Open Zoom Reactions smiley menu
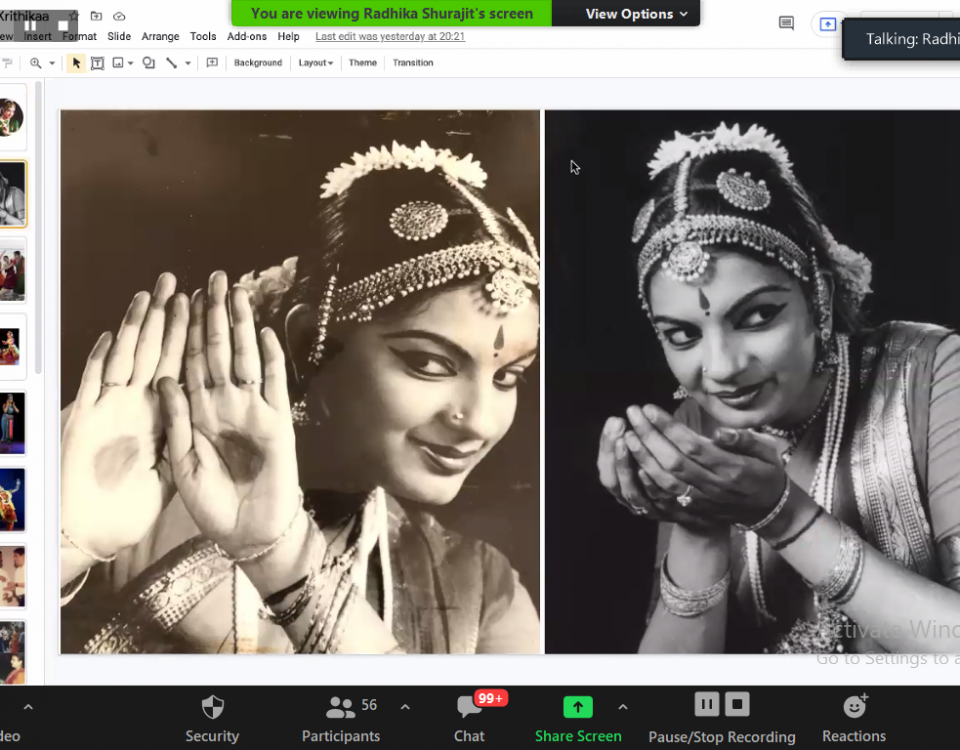The image size is (960, 750). [854, 719]
